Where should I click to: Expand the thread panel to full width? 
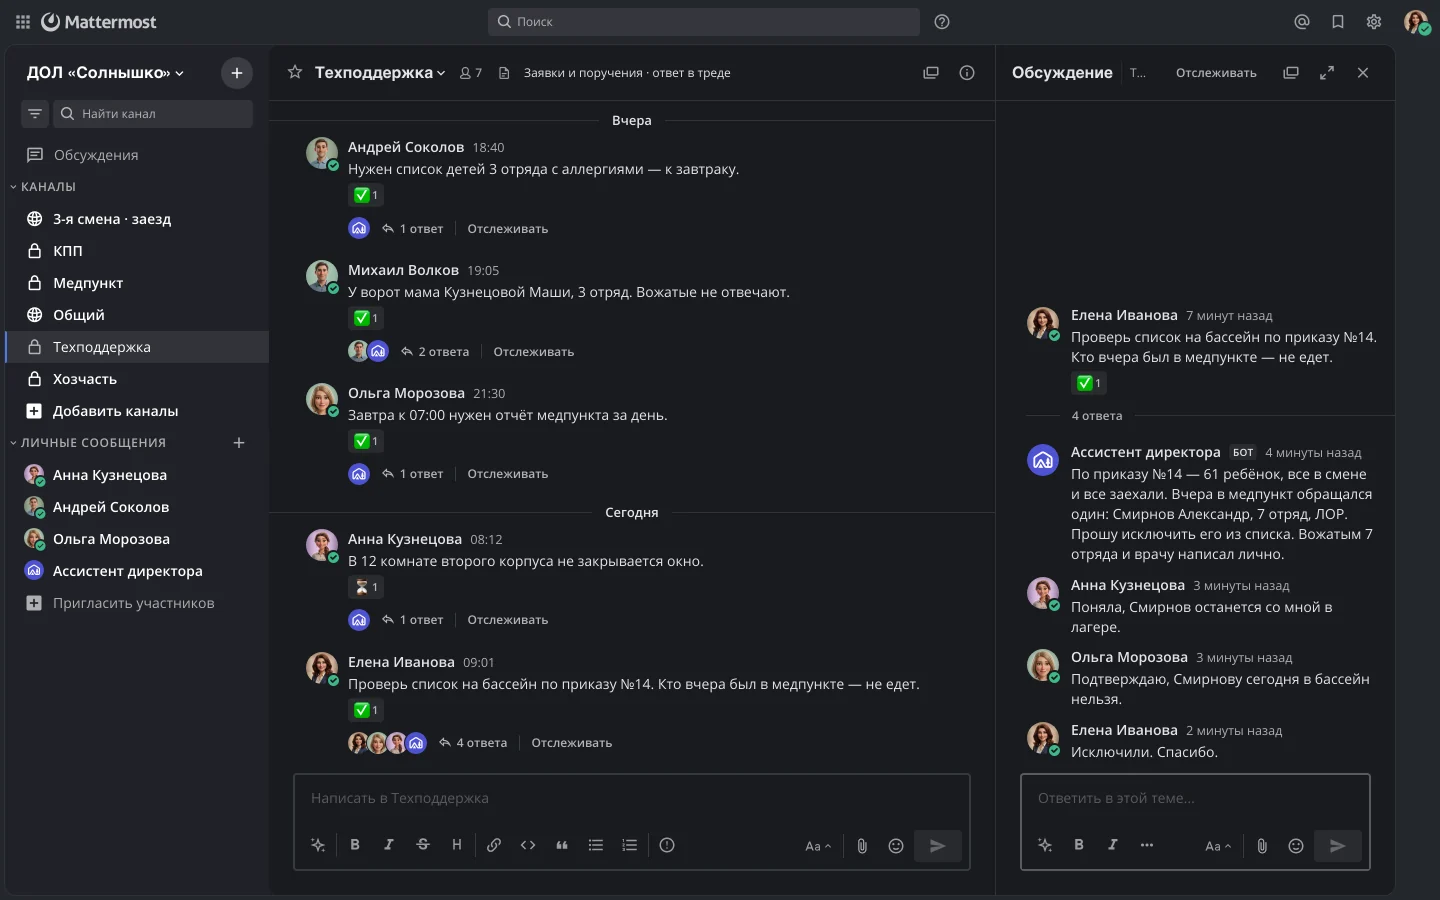tap(1327, 73)
